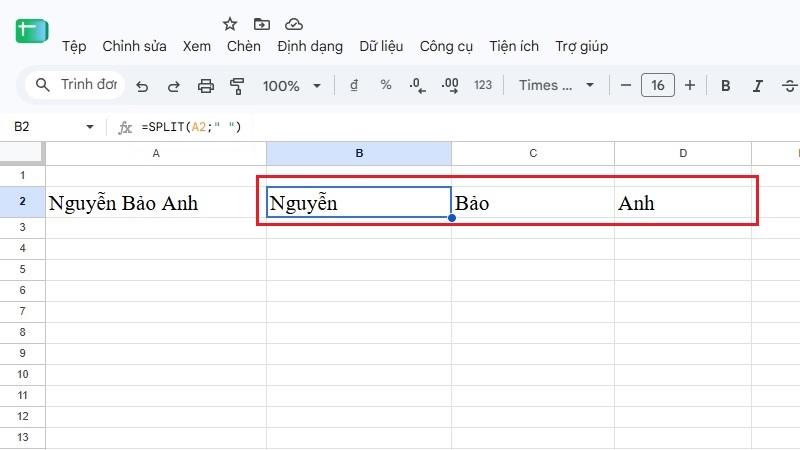
Task: Select row 10 header
Action: (22, 374)
